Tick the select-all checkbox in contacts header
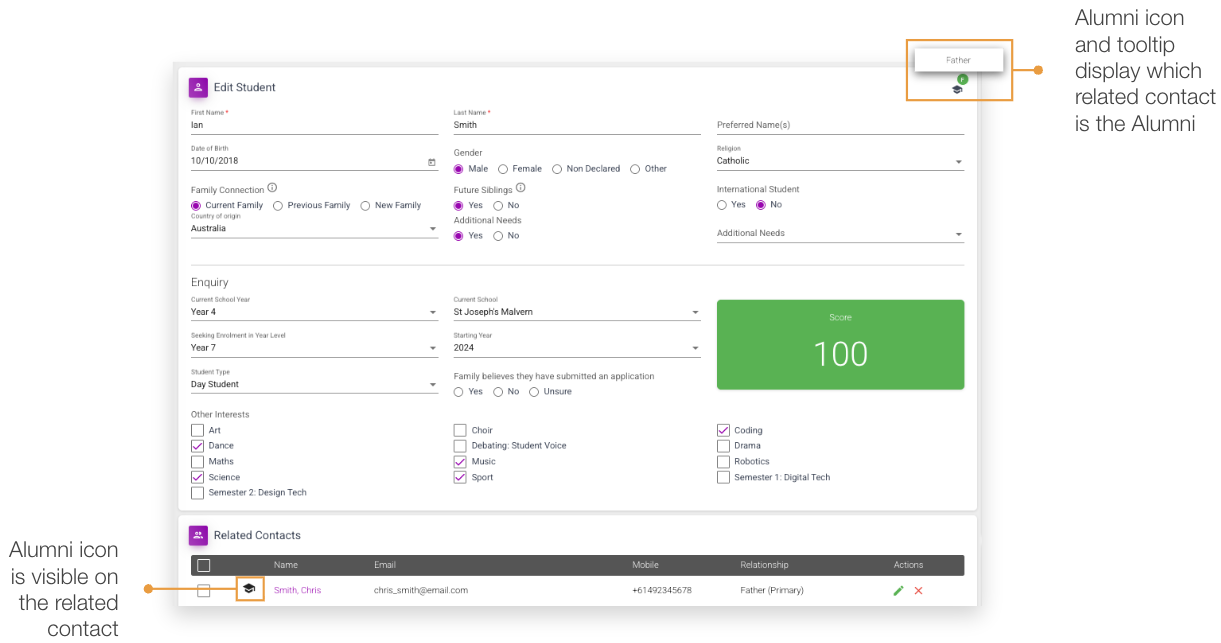 pyautogui.click(x=204, y=565)
